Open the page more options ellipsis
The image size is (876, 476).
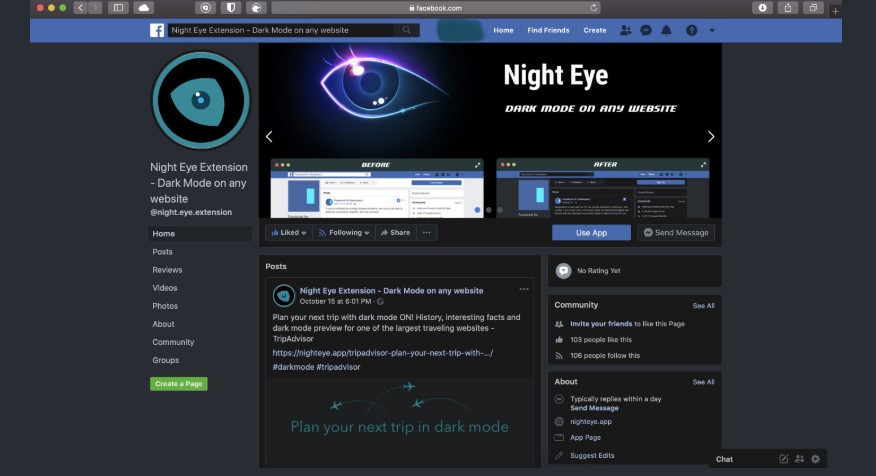click(427, 232)
